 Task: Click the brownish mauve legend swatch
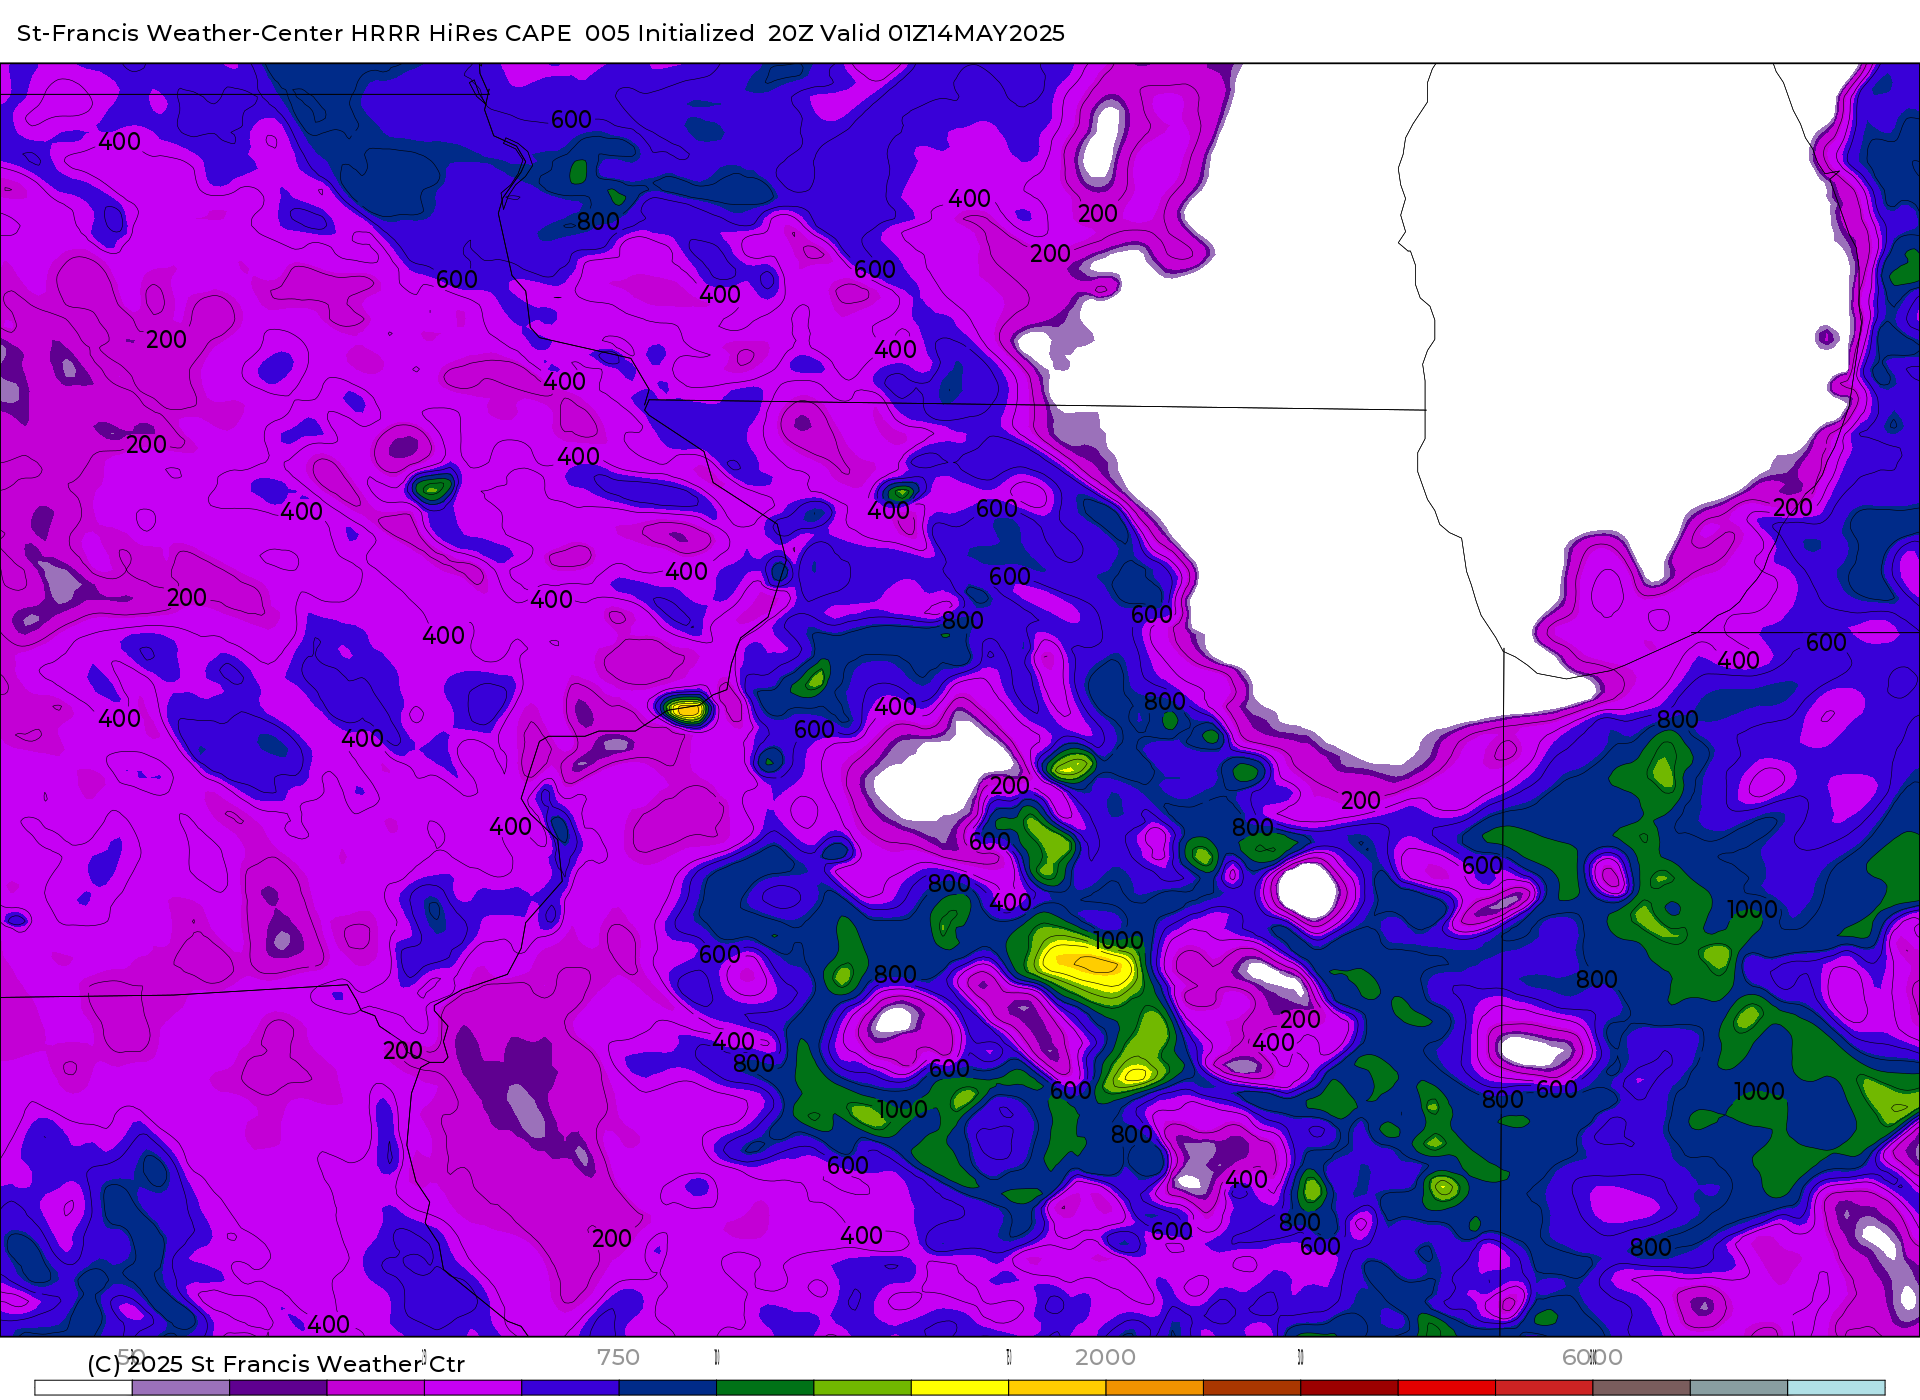1641,1388
